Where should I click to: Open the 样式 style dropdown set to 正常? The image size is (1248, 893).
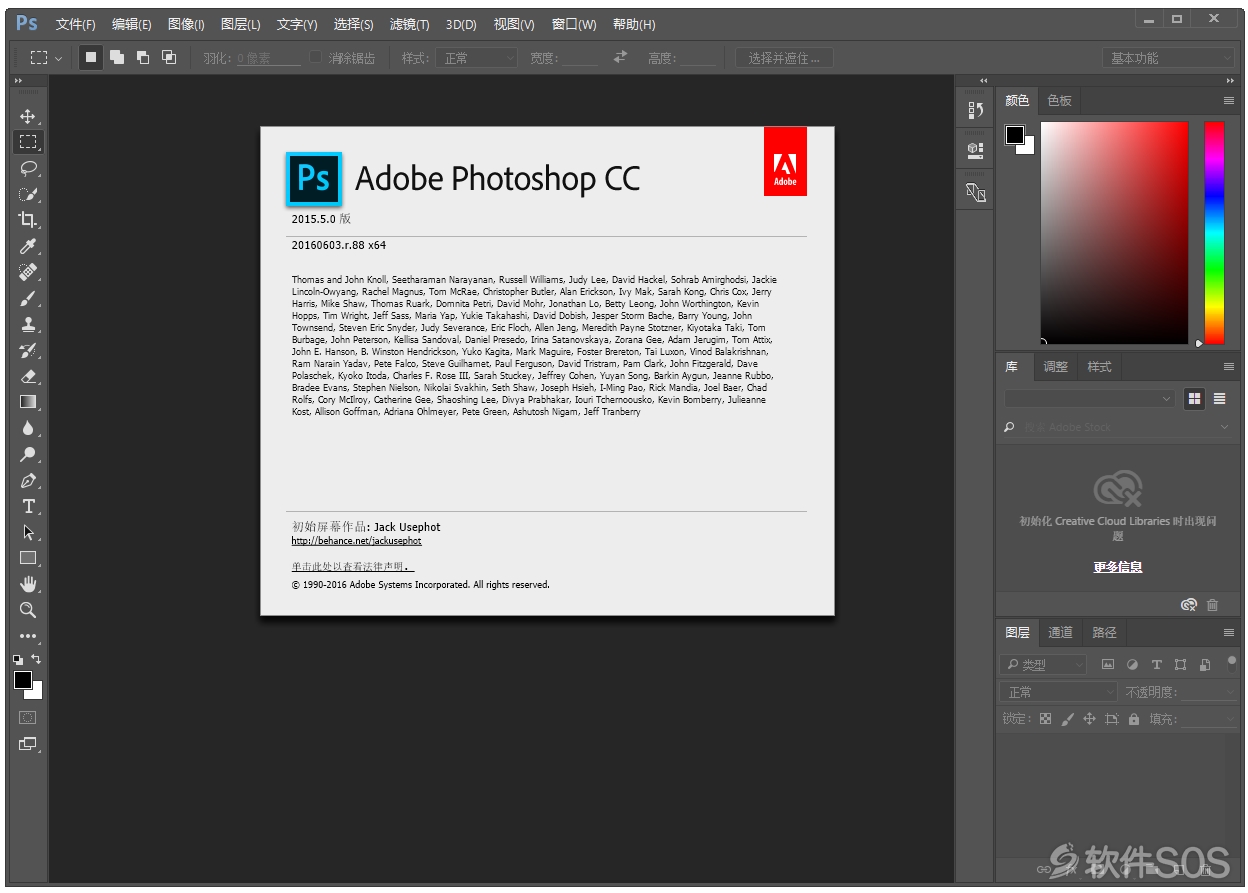(476, 58)
